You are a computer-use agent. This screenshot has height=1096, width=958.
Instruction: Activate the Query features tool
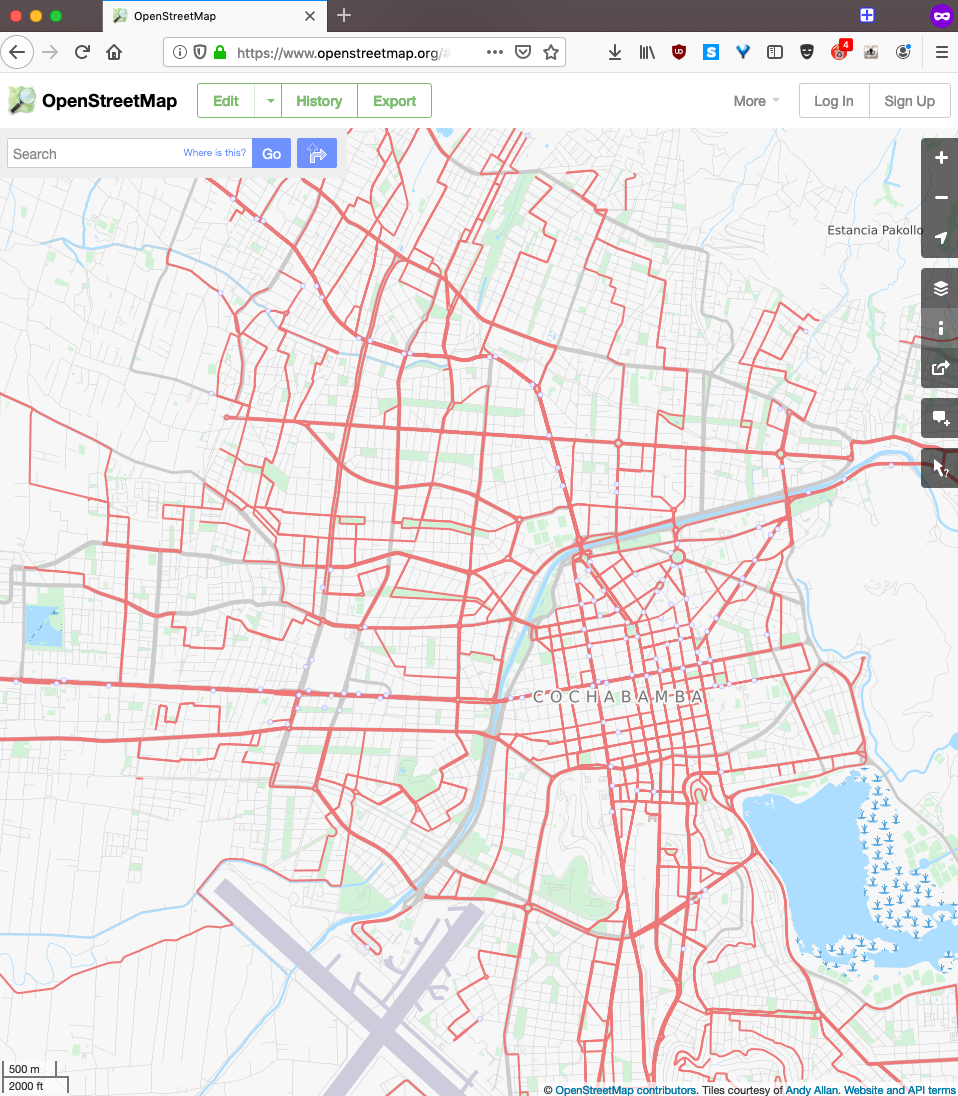point(941,468)
